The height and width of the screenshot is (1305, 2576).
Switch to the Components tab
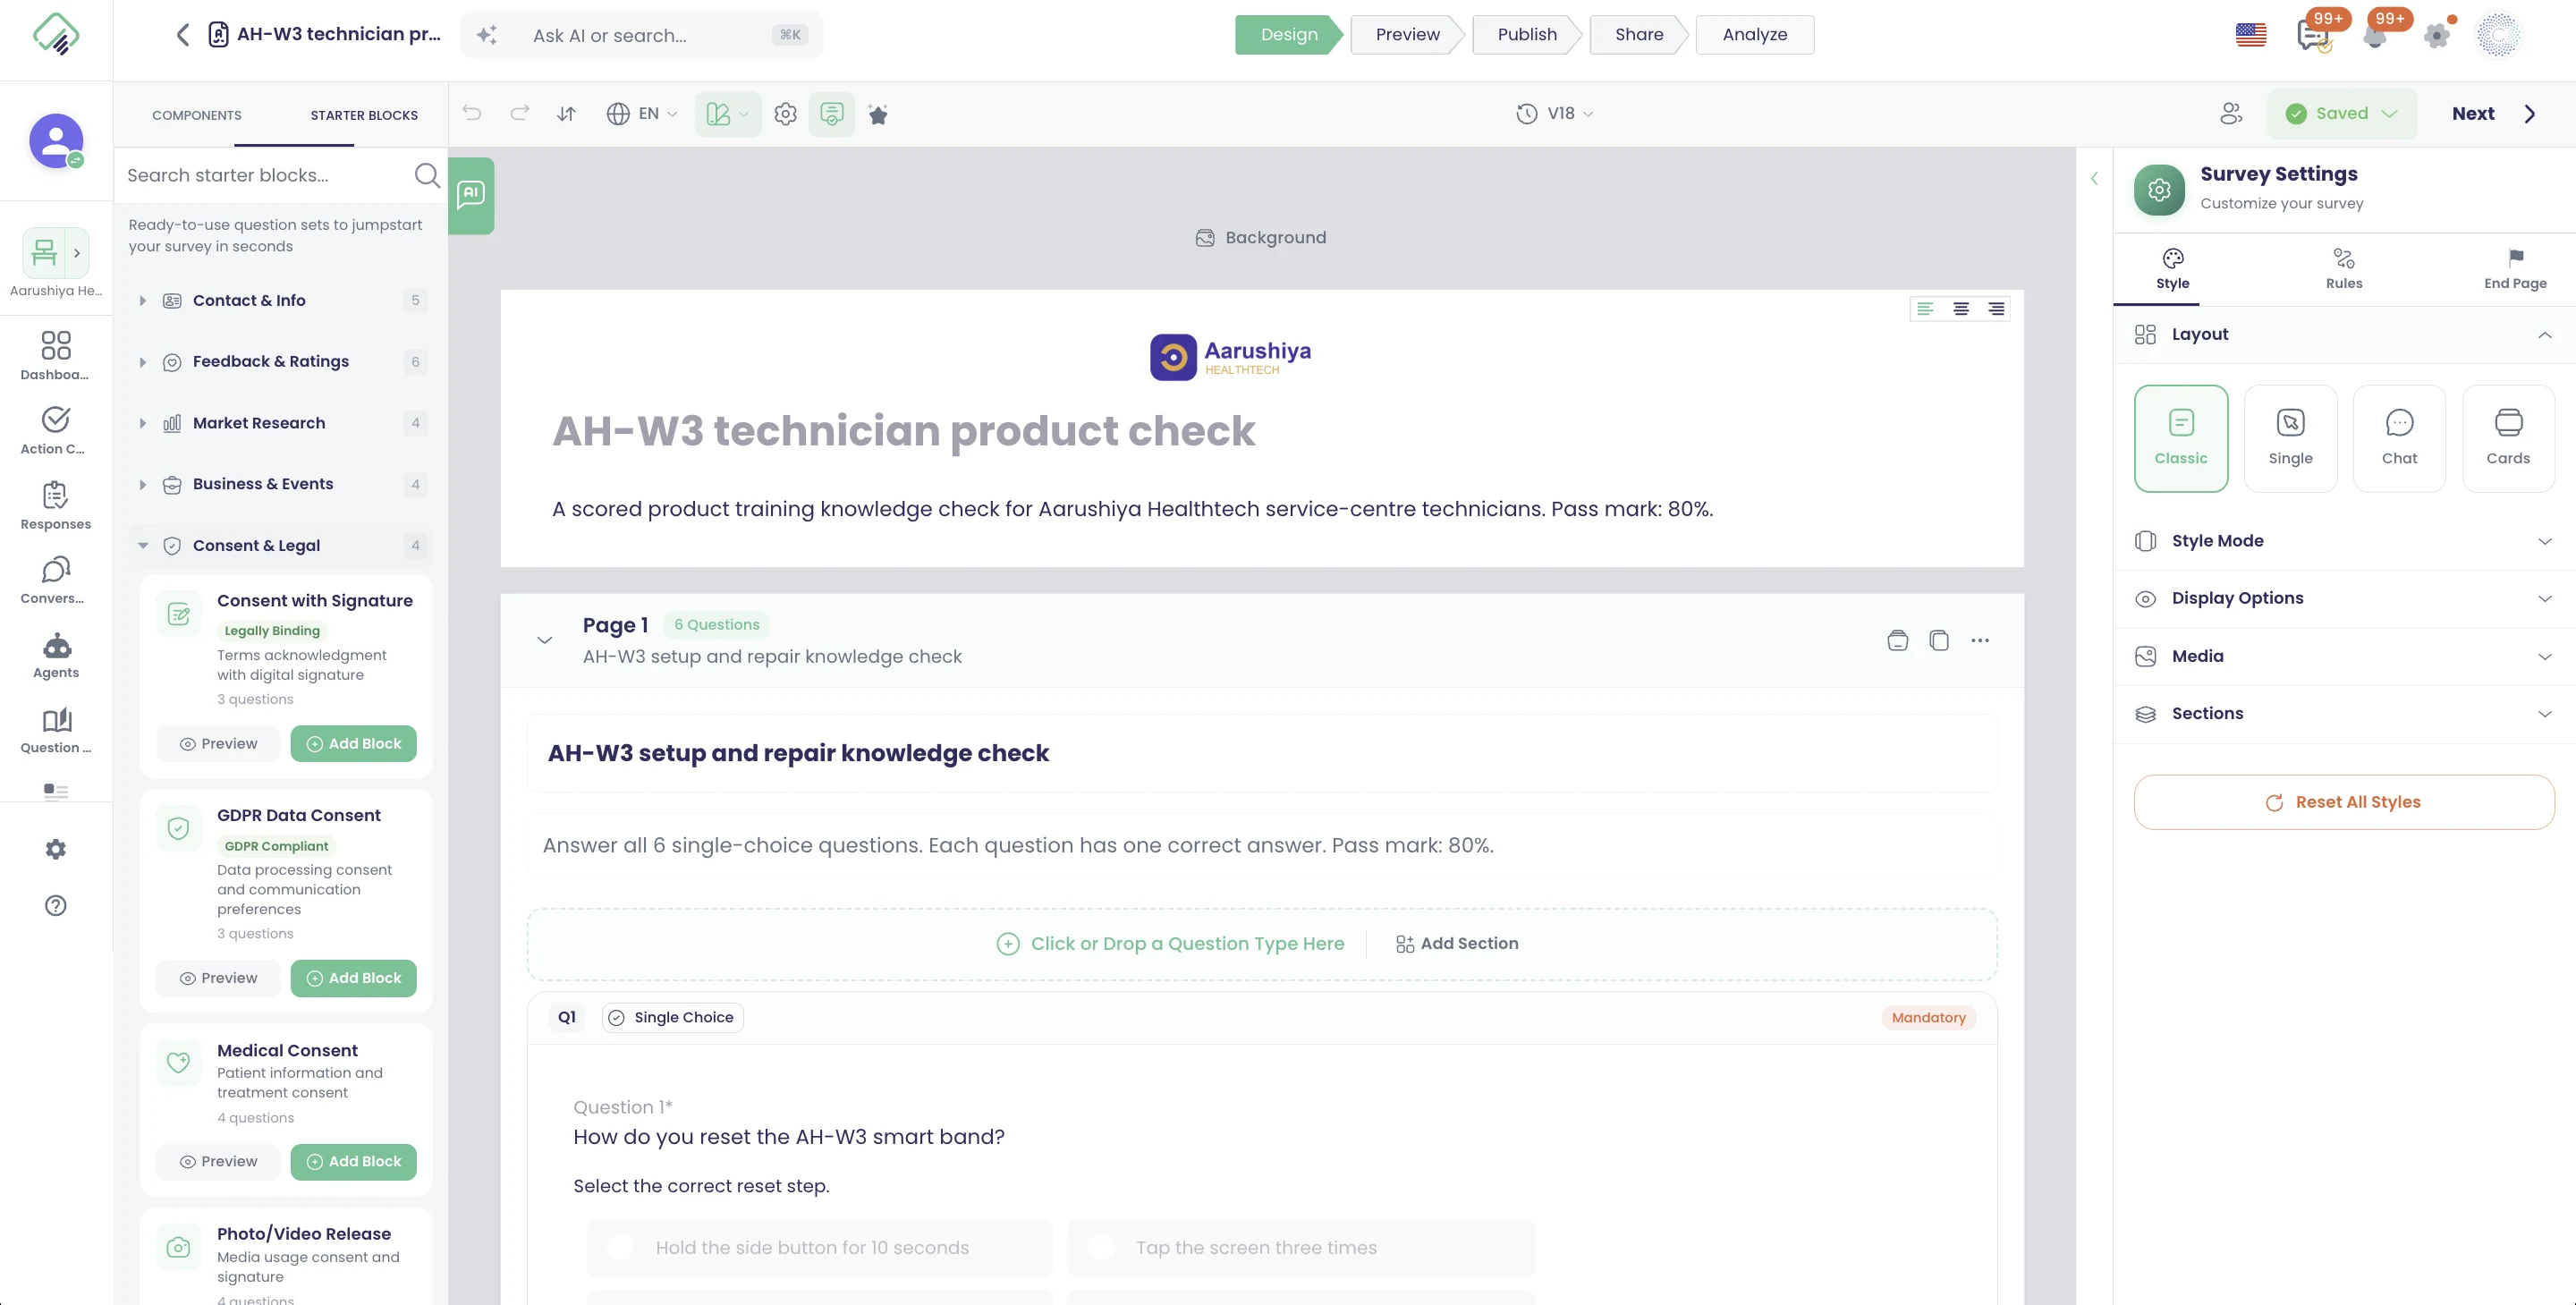coord(196,115)
